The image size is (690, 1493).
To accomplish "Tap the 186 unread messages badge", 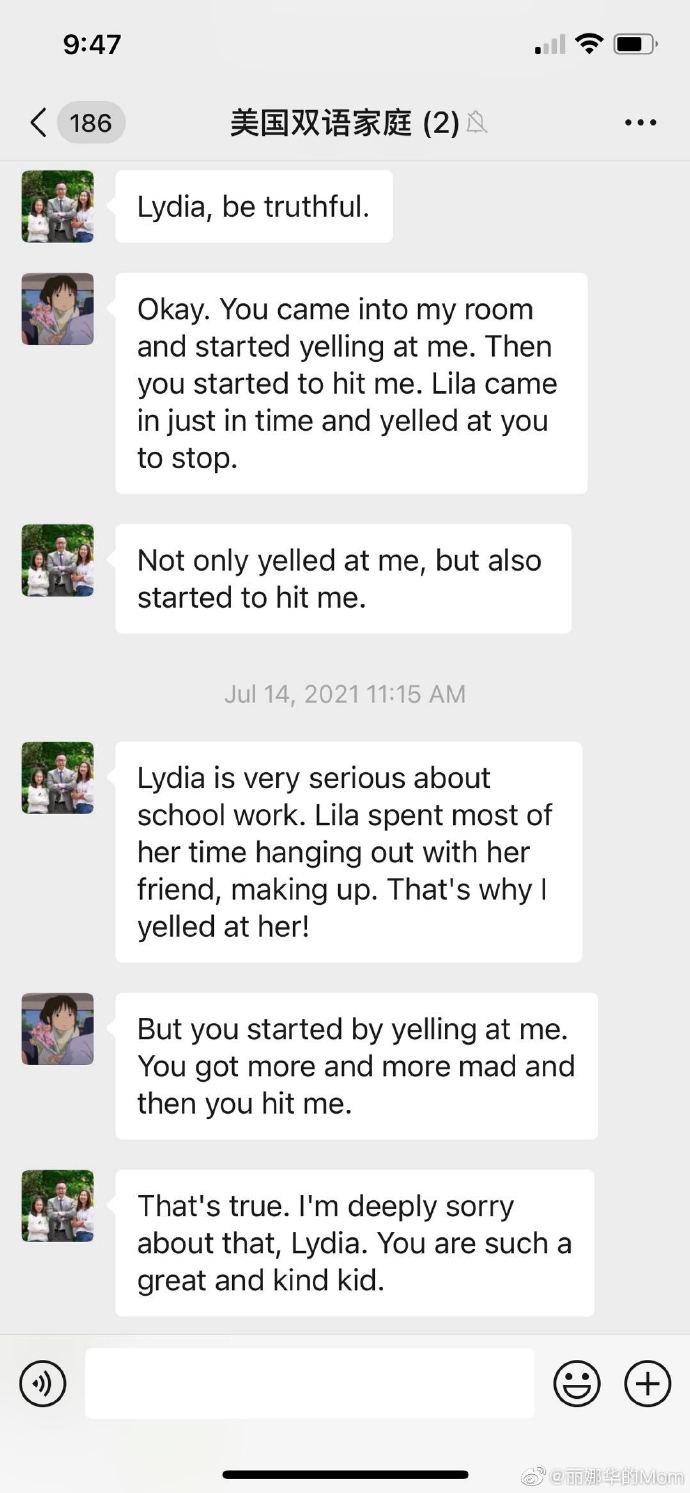I will pyautogui.click(x=91, y=123).
